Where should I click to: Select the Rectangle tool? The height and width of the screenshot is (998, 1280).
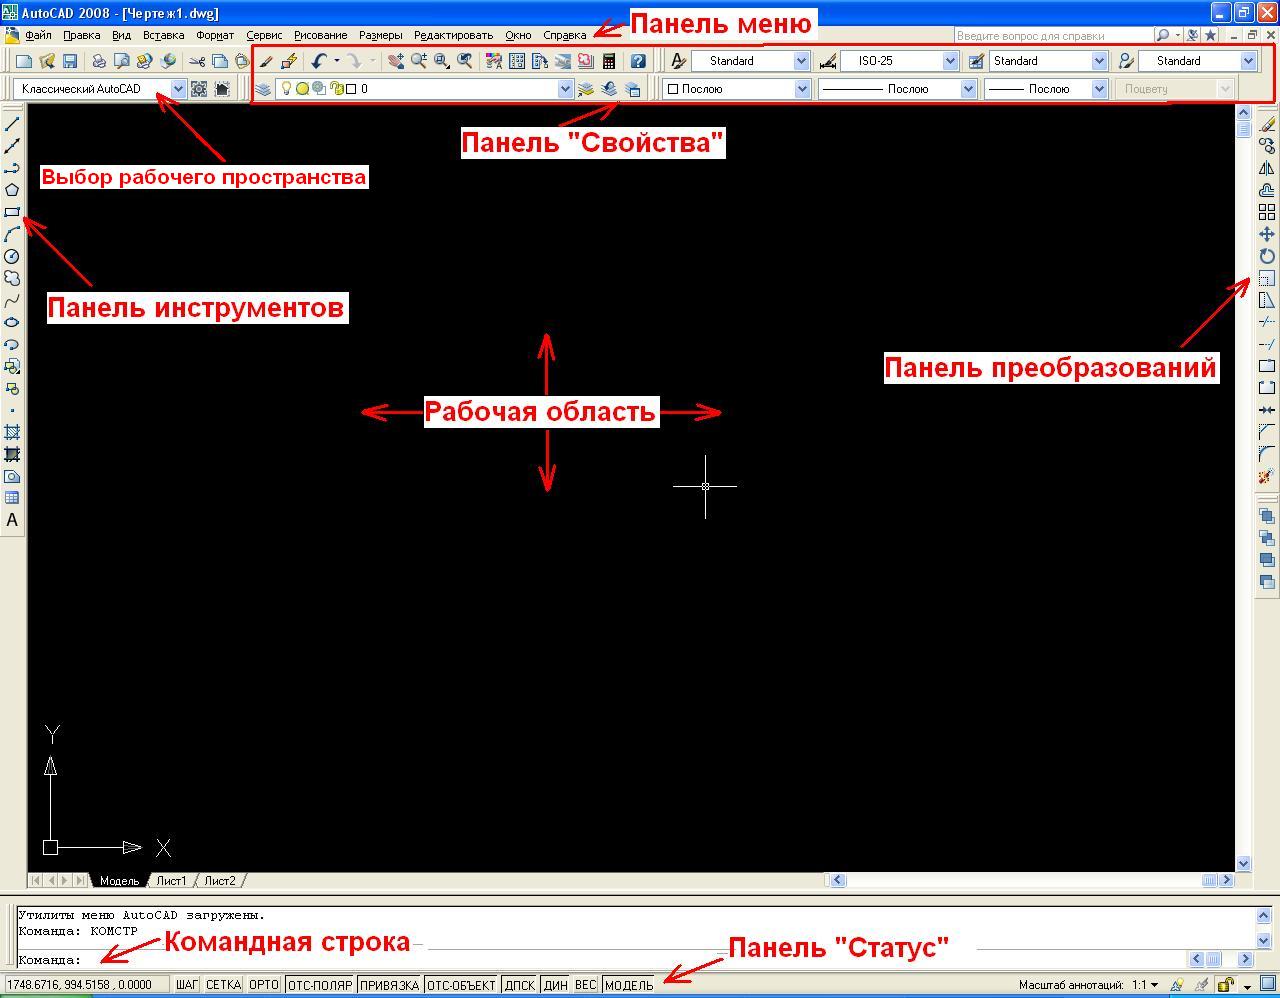click(x=12, y=212)
